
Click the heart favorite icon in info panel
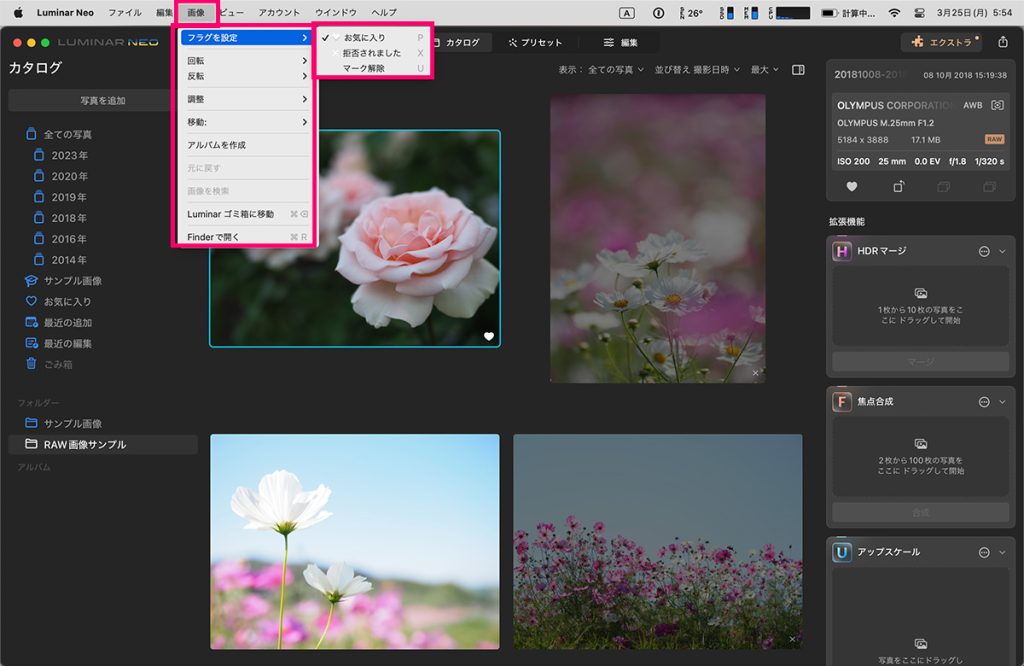tap(852, 187)
